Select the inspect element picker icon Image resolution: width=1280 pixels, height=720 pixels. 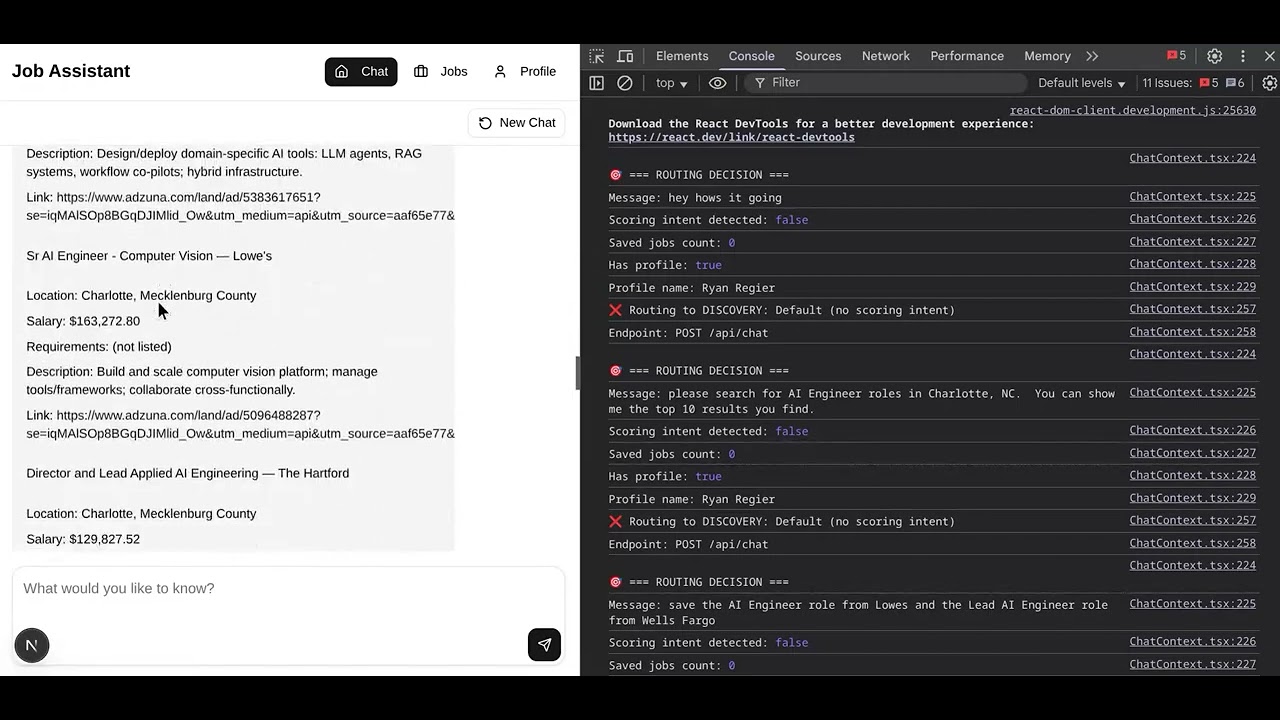click(597, 56)
